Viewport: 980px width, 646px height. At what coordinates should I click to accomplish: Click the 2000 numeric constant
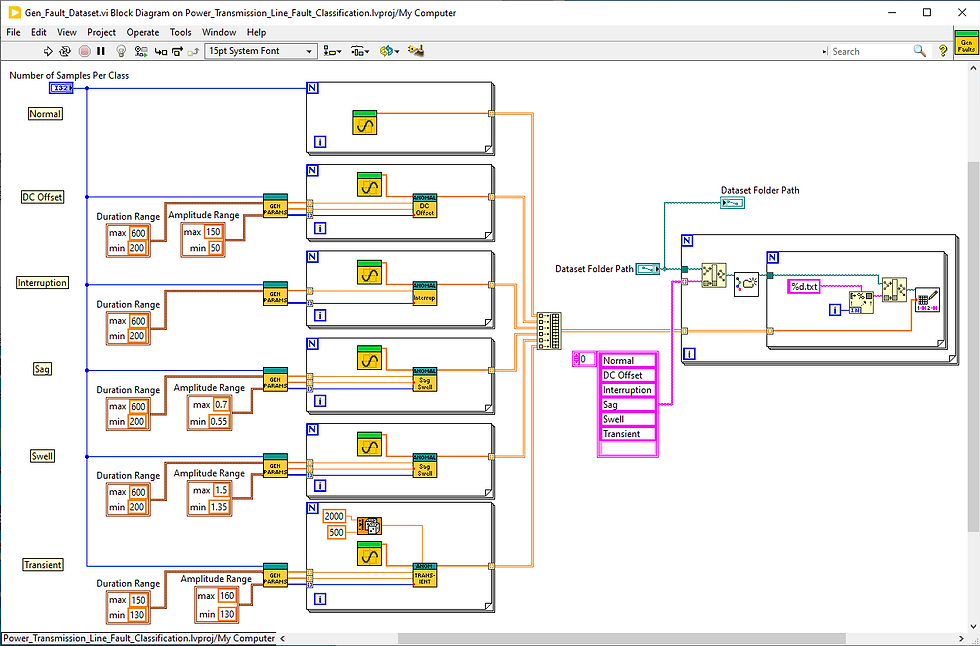click(334, 516)
